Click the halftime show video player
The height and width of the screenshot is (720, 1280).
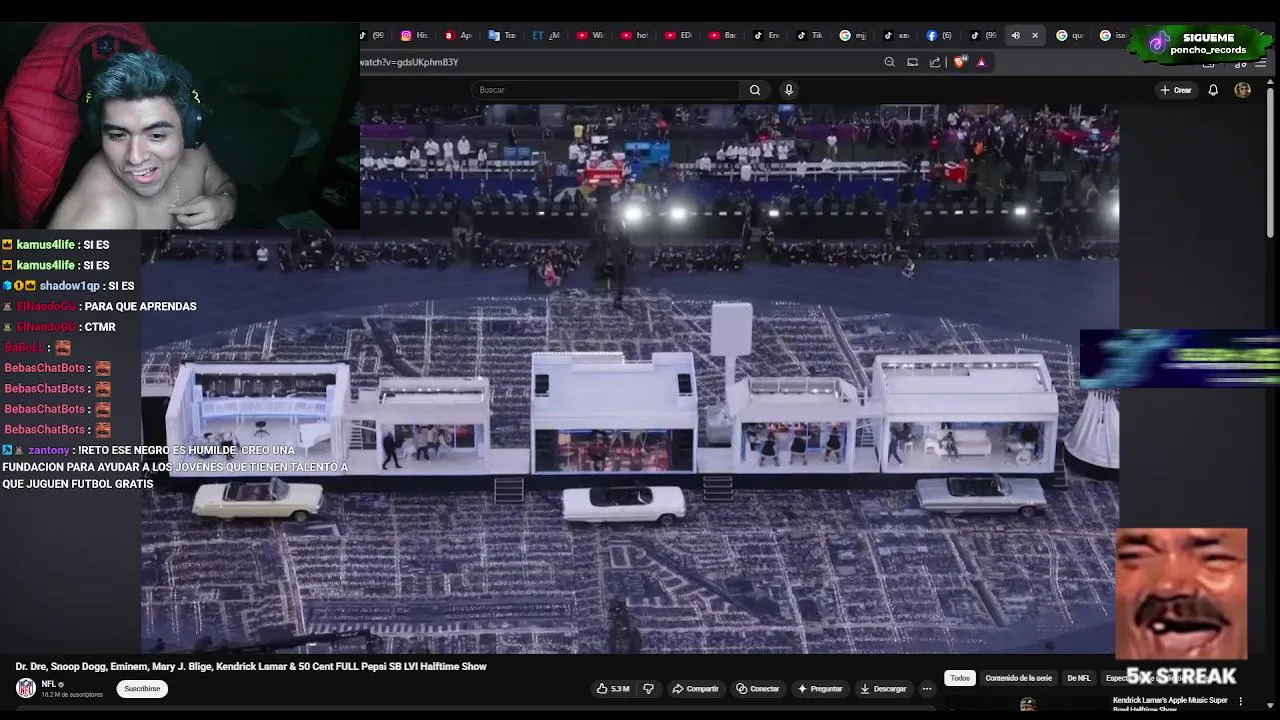(629, 378)
